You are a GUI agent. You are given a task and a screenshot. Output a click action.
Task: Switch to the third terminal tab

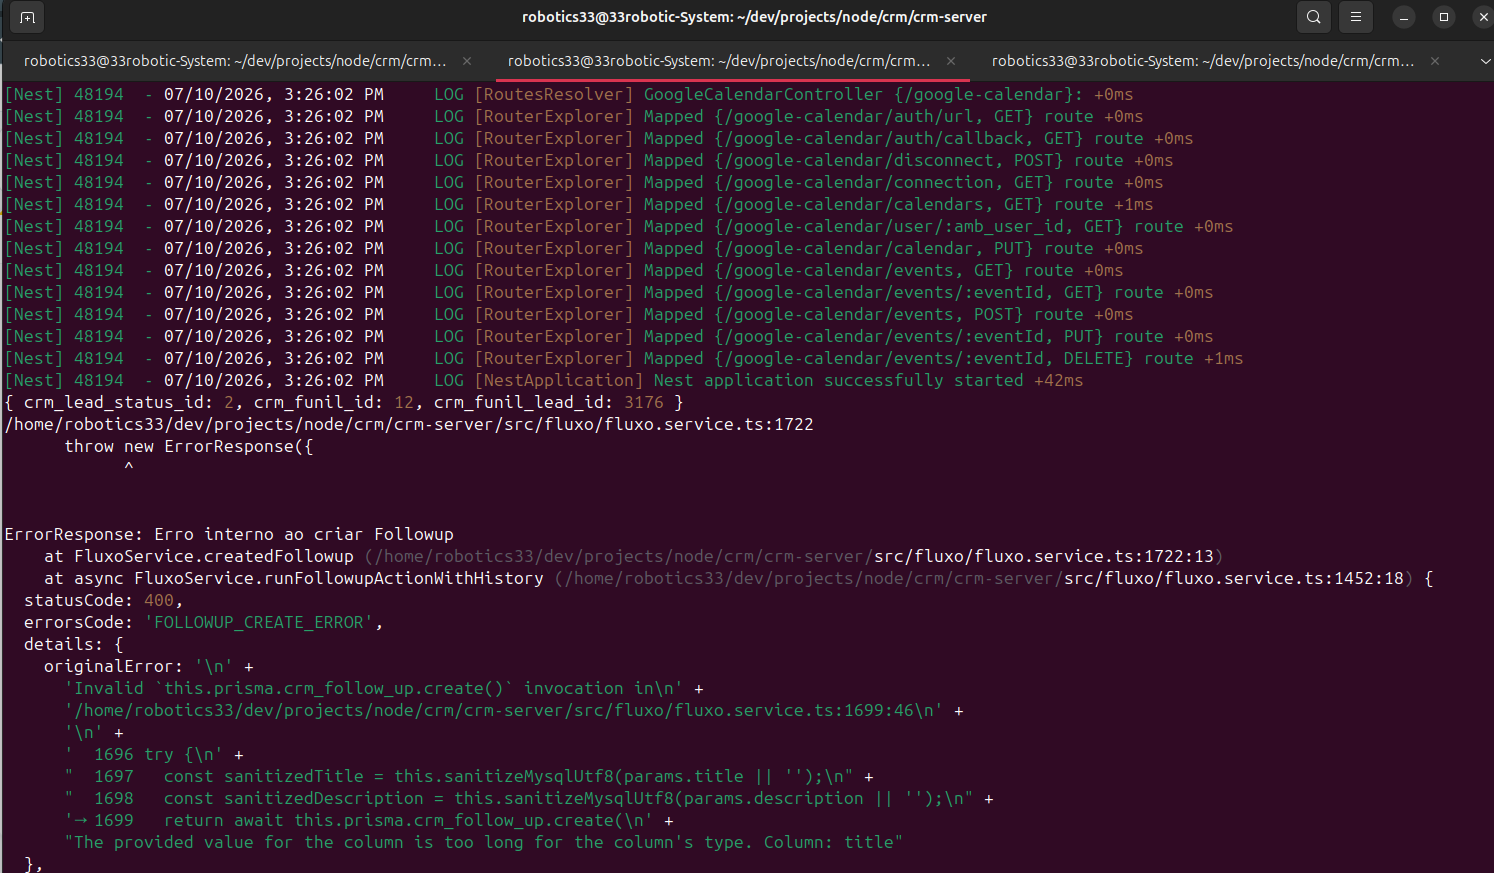1203,61
